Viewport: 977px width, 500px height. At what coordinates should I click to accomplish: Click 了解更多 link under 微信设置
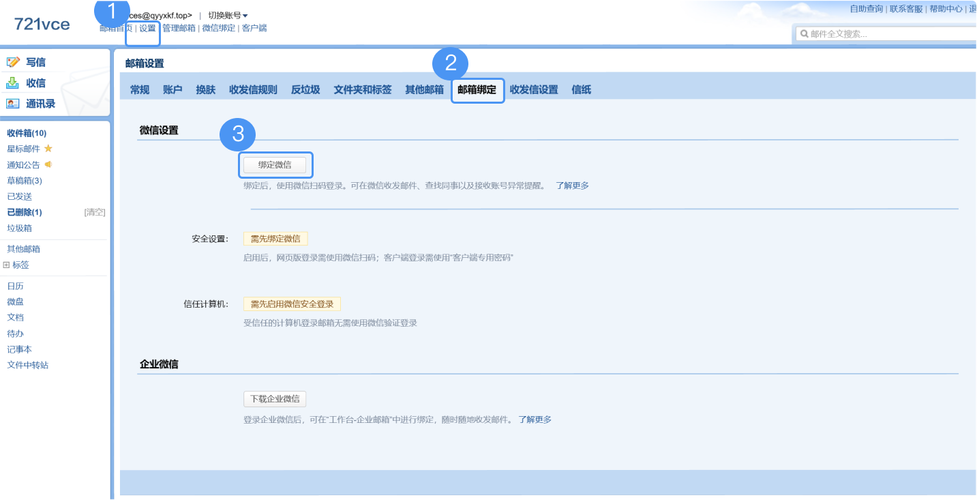[572, 186]
